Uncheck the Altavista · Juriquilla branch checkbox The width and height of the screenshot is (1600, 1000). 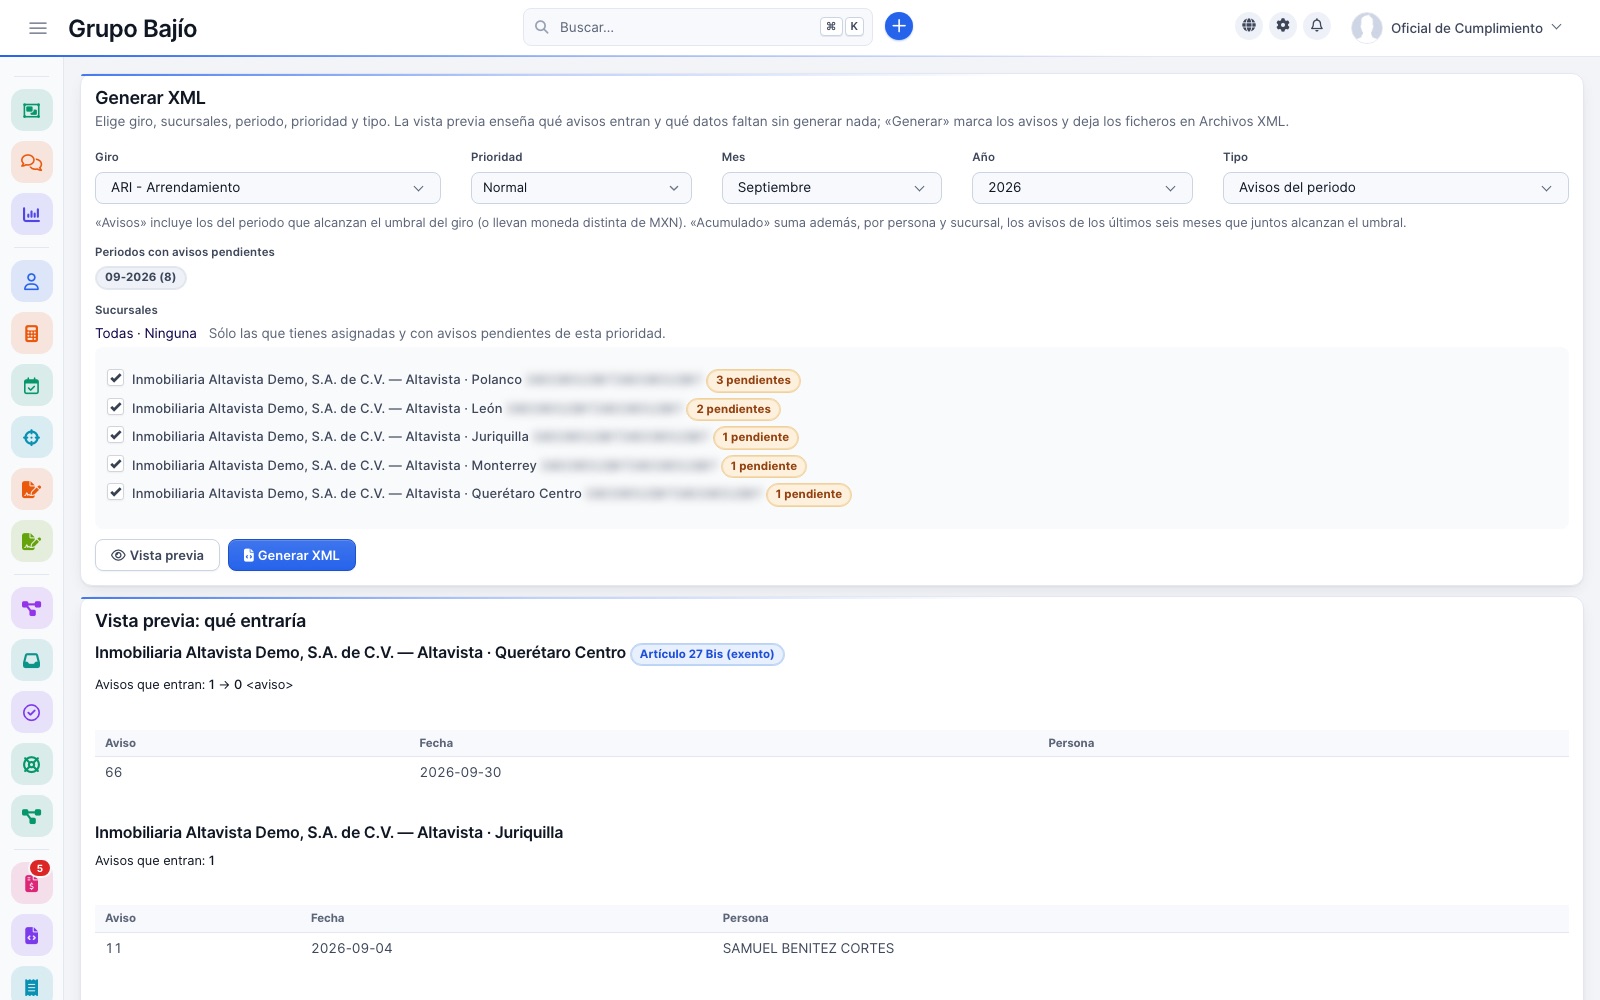(x=116, y=436)
